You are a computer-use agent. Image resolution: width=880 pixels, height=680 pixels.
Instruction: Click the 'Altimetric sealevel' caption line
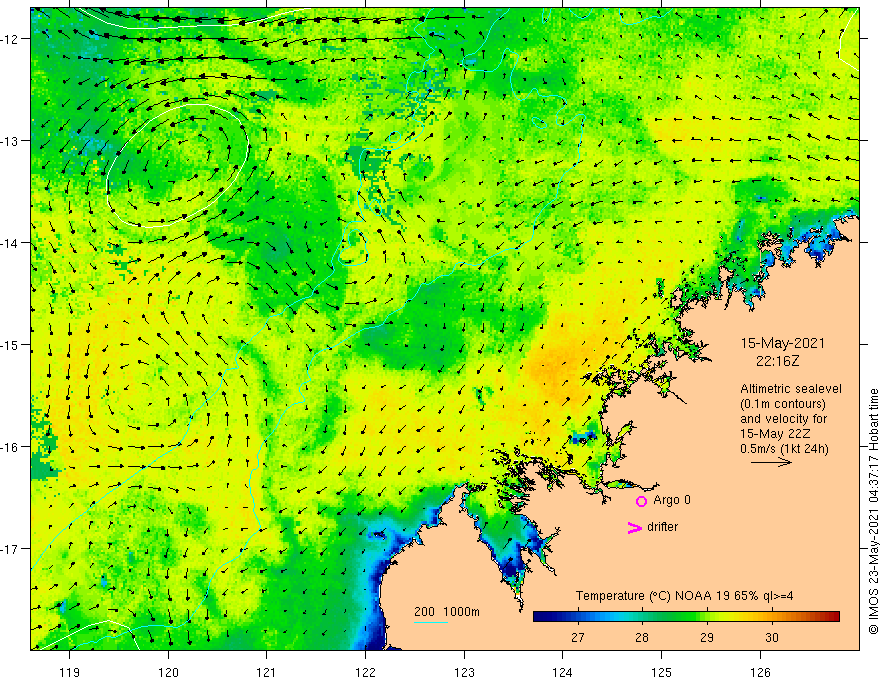pyautogui.click(x=791, y=389)
